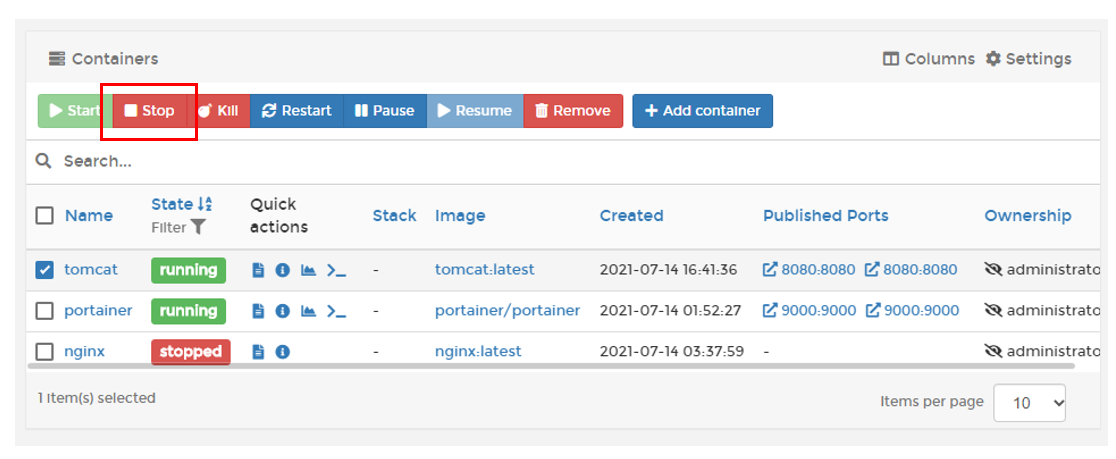Viewport: 1116px width, 459px height.
Task: View portainer container stats icon
Action: 308,311
